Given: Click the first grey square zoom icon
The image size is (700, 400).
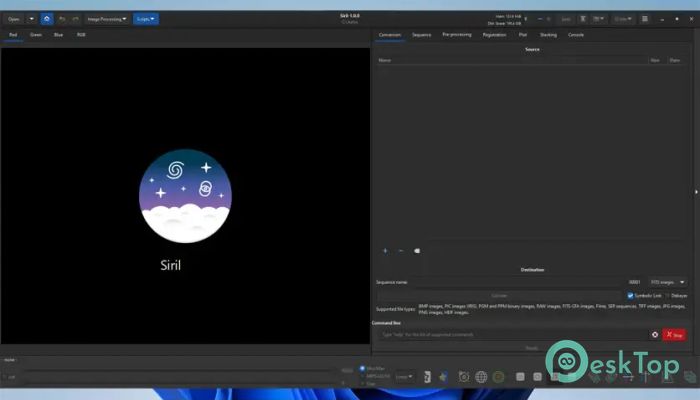Looking at the screenshot, I should pos(520,377).
